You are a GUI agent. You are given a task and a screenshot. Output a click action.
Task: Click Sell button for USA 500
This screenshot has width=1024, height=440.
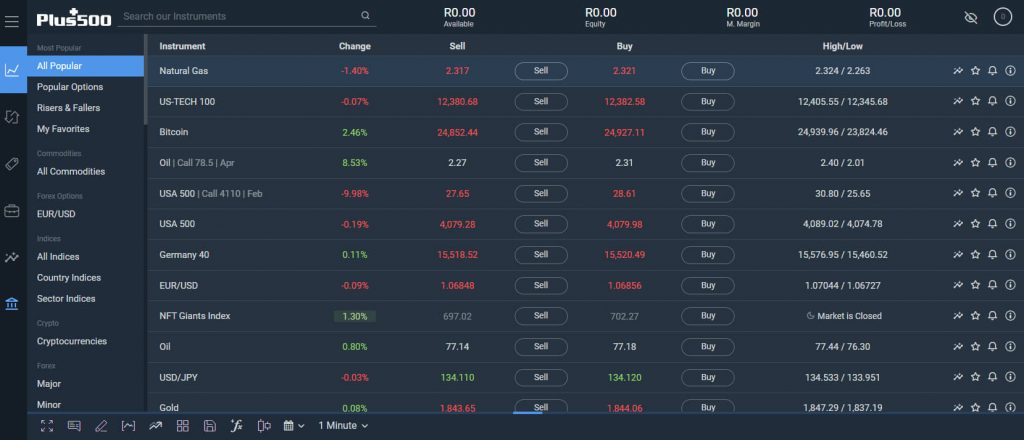pos(541,224)
